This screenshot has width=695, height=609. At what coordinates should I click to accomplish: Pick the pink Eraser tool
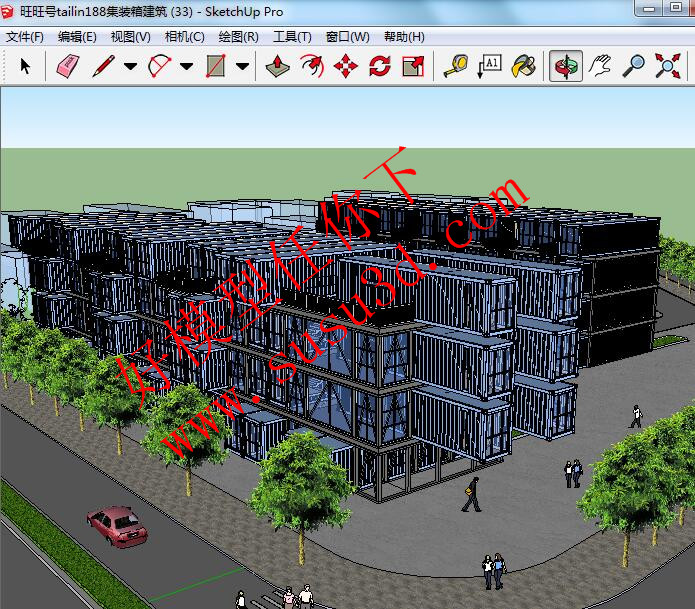[x=68, y=66]
